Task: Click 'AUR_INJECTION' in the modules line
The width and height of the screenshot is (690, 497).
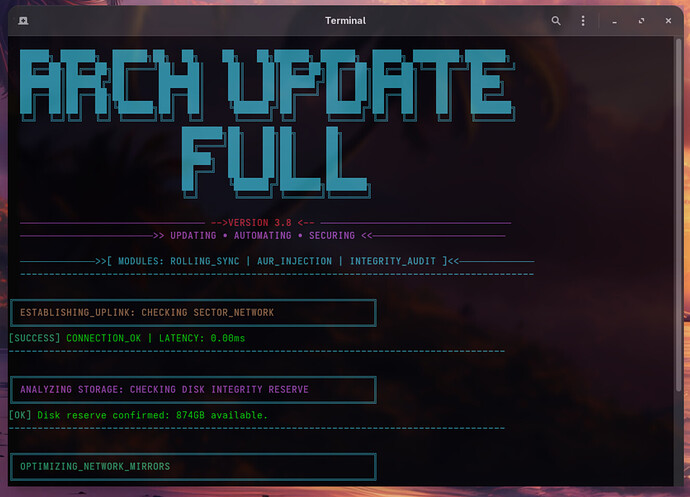Action: 294,261
